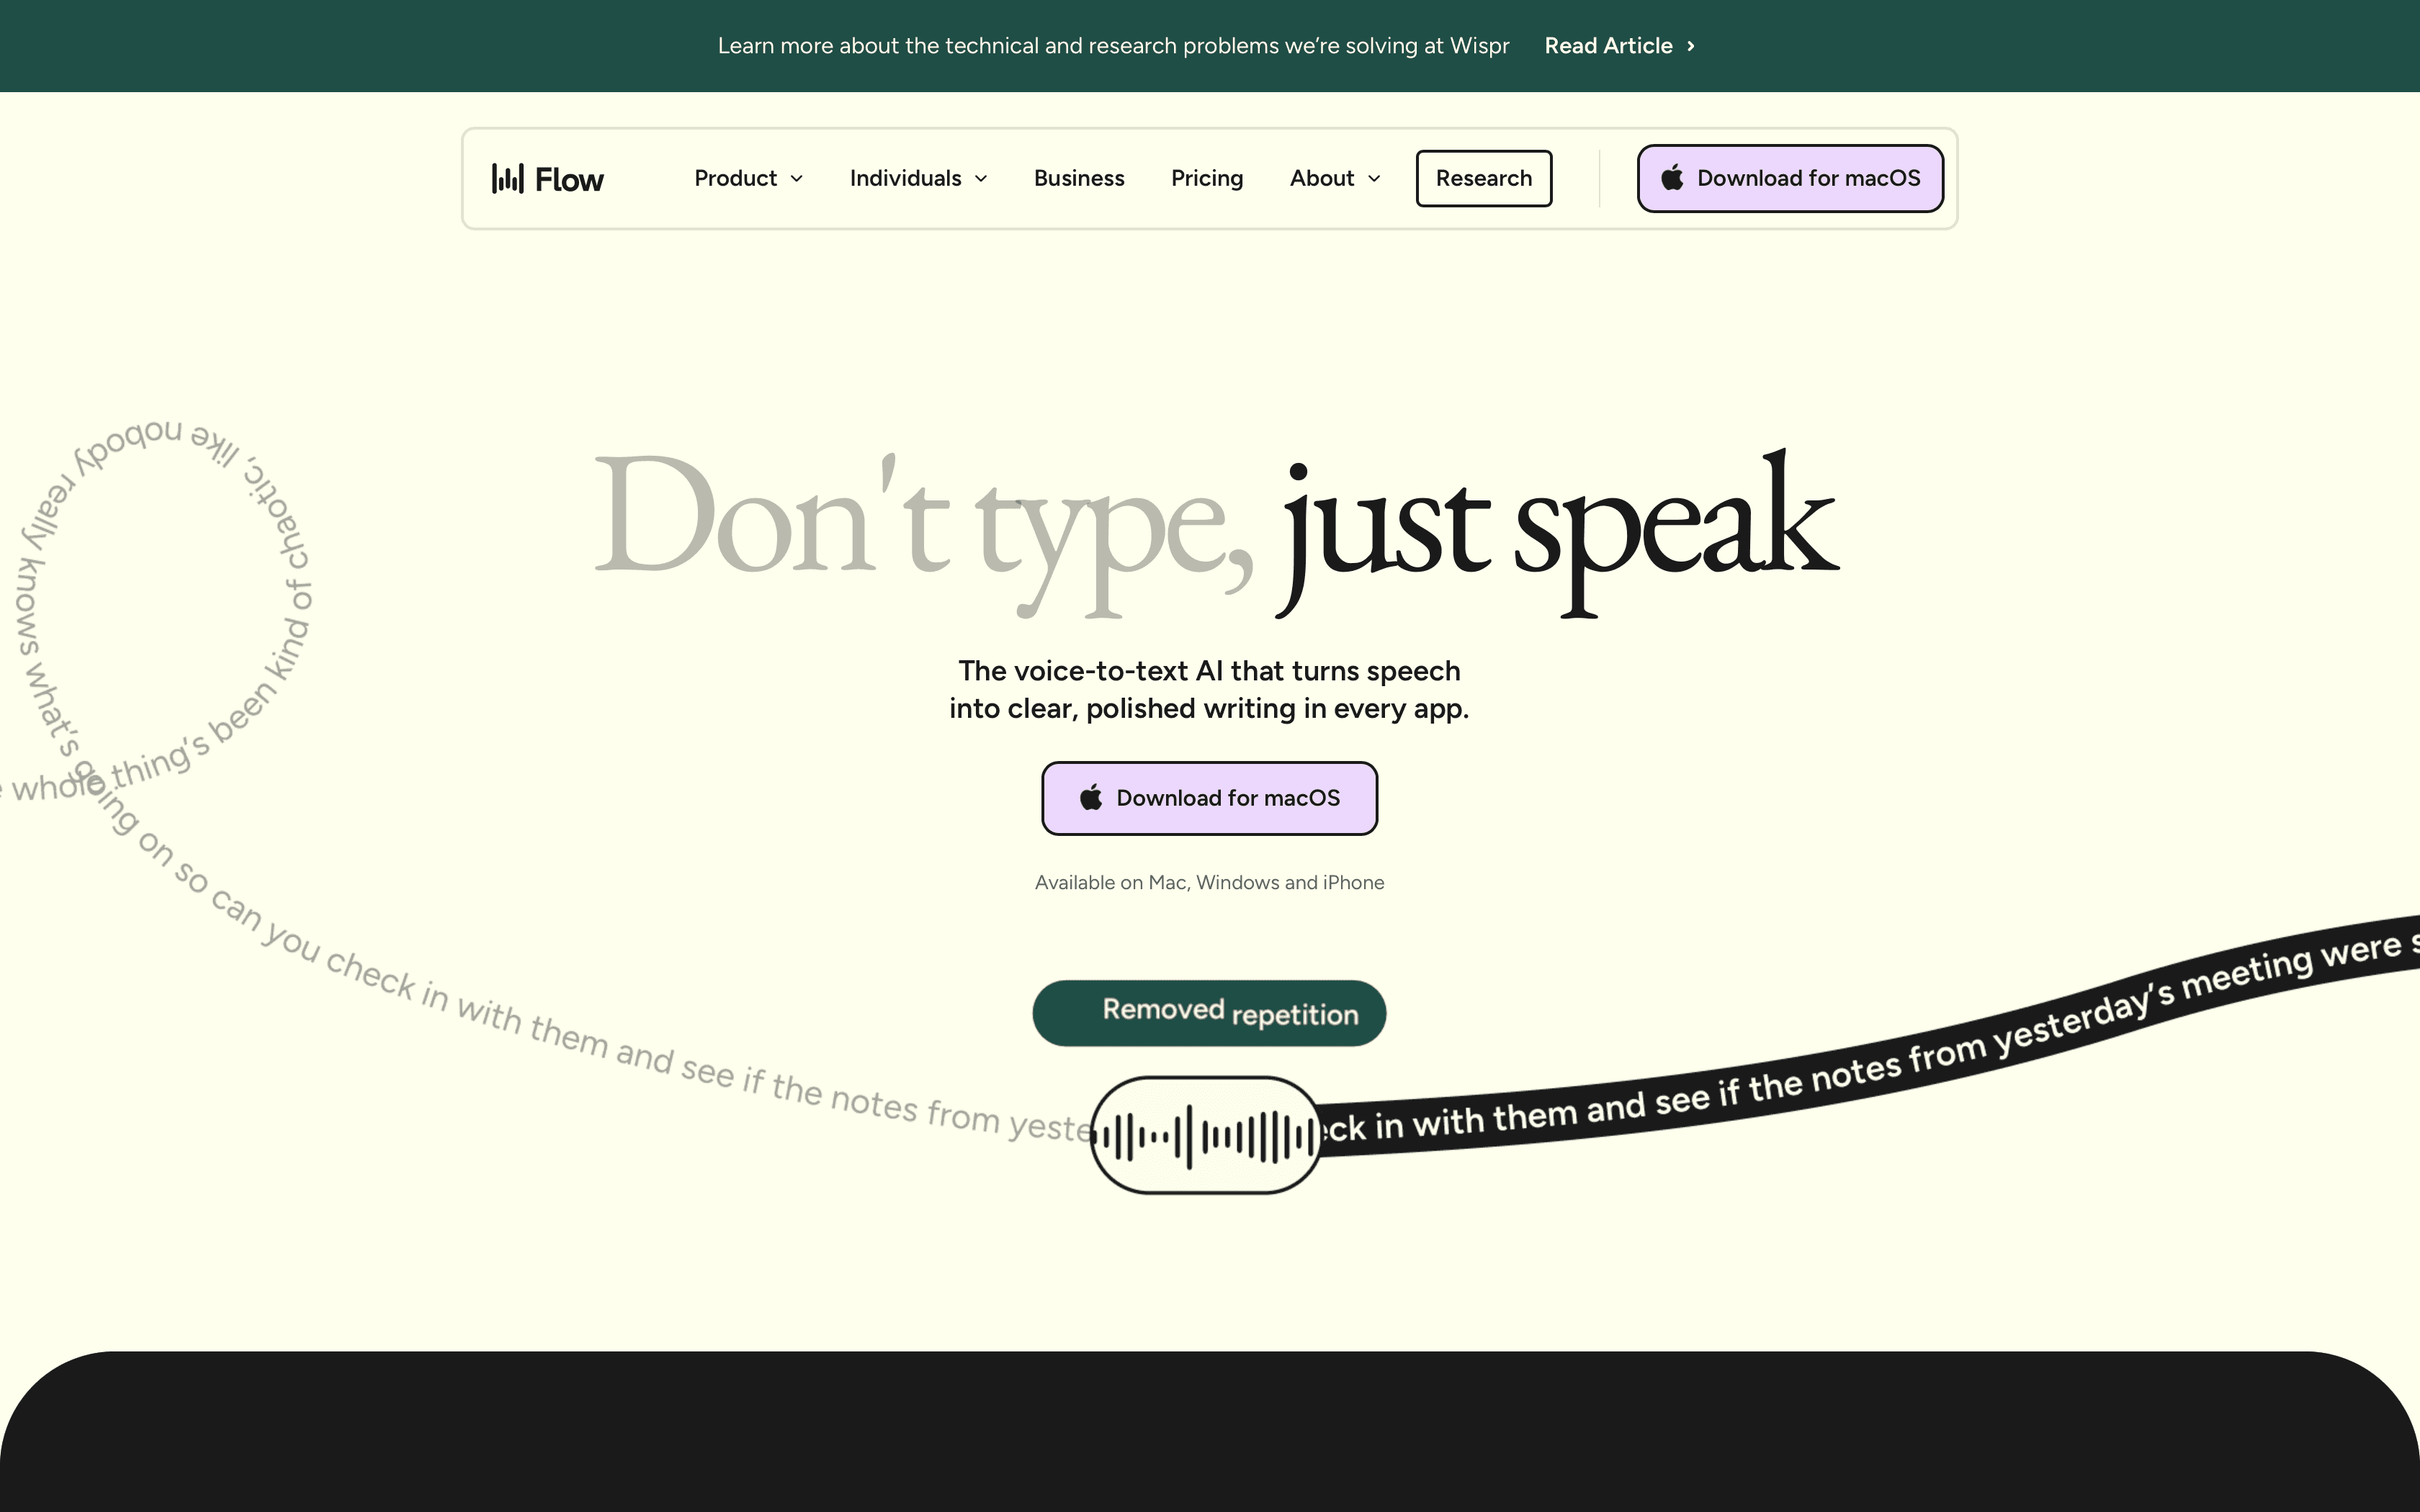
Task: Expand the Individuals dropdown menu
Action: (919, 178)
